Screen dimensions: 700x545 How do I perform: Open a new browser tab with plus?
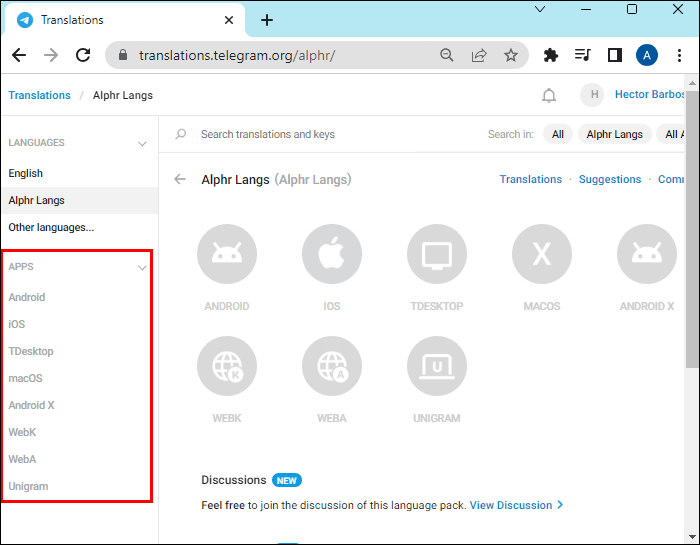point(267,20)
